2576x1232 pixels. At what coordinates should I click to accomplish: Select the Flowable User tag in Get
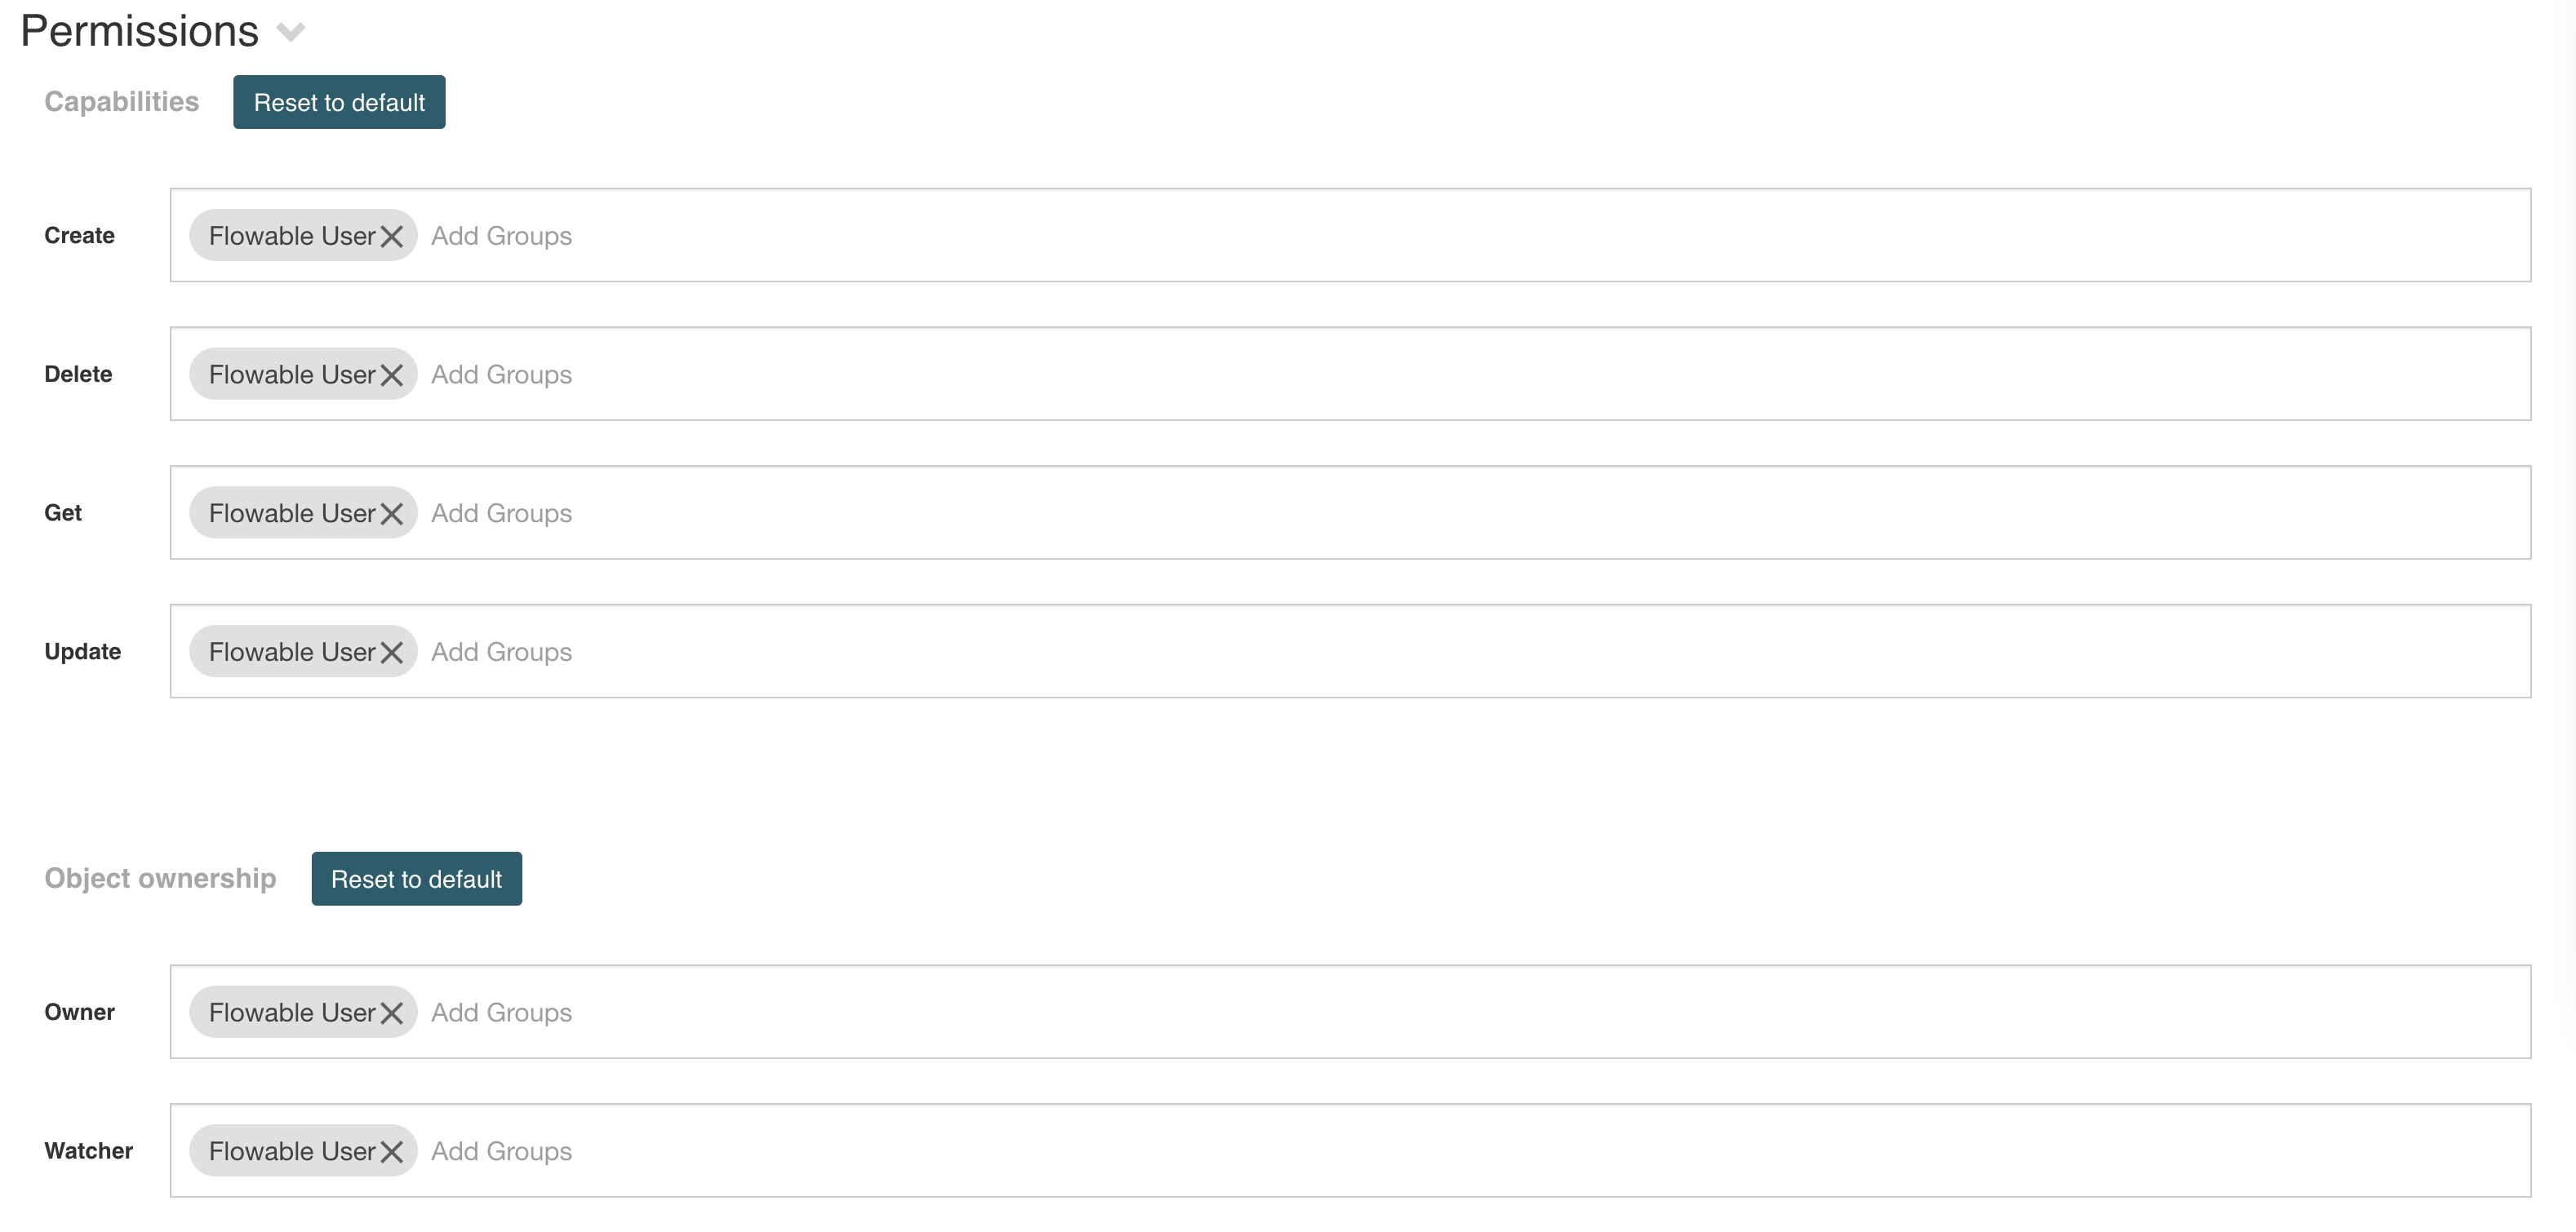pos(291,514)
